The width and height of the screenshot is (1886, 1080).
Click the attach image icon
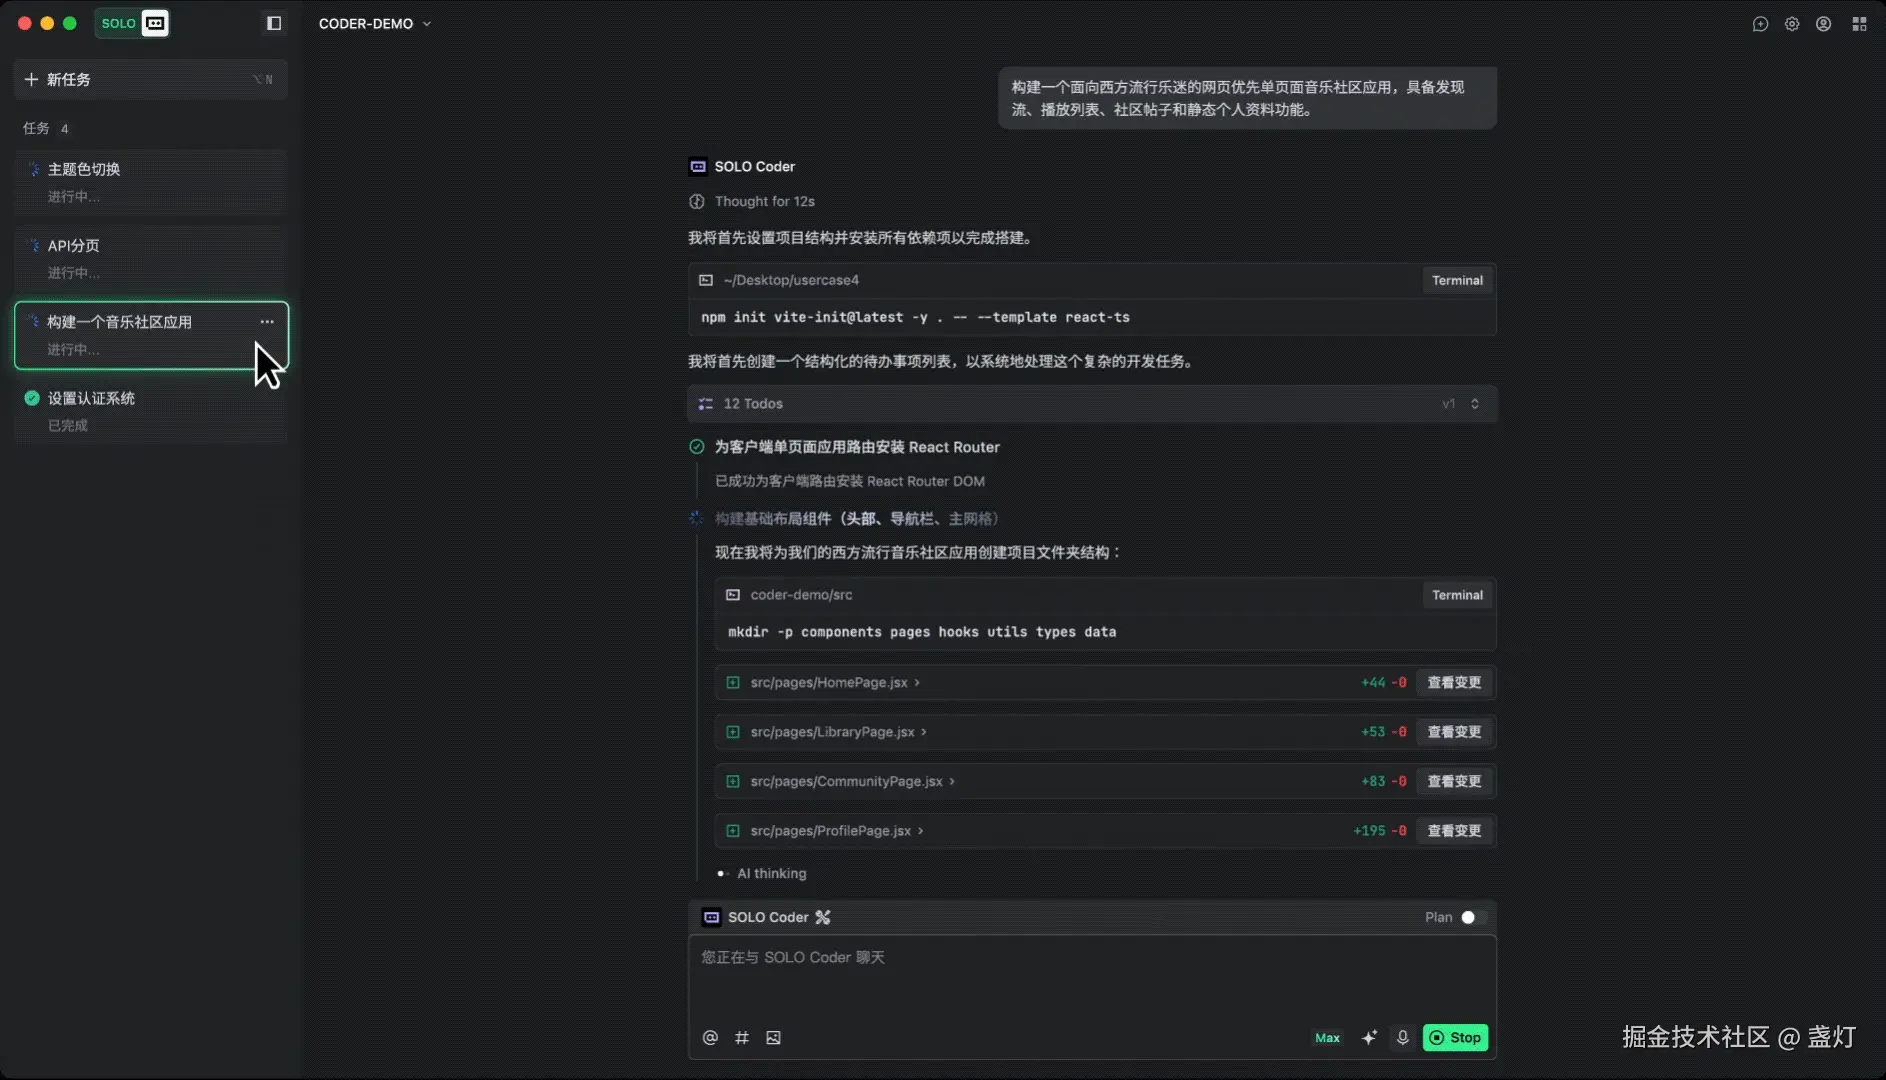pos(773,1038)
